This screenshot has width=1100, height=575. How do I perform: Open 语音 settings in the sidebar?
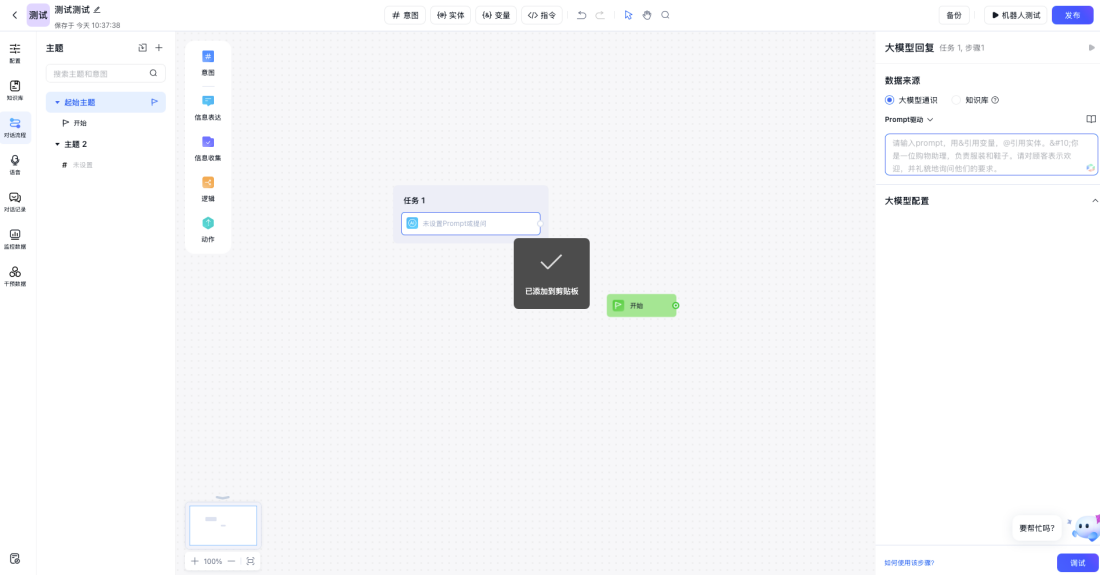coord(15,164)
